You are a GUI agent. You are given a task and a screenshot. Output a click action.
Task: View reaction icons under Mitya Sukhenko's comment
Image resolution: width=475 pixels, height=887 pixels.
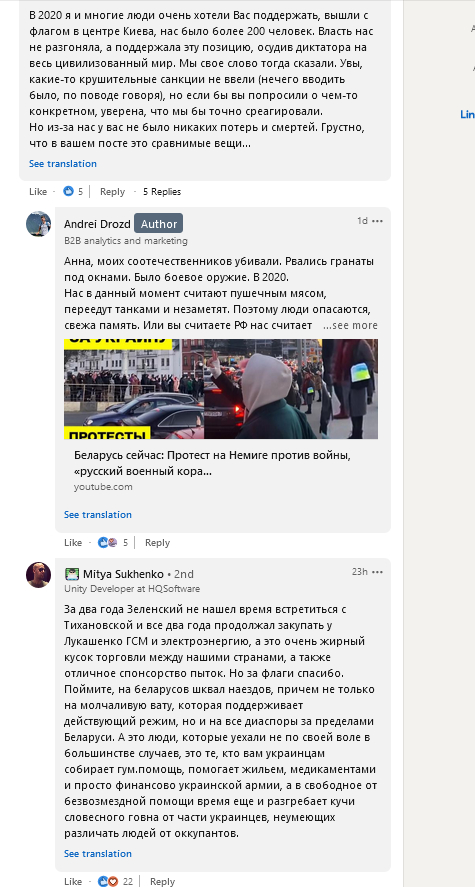click(x=107, y=881)
